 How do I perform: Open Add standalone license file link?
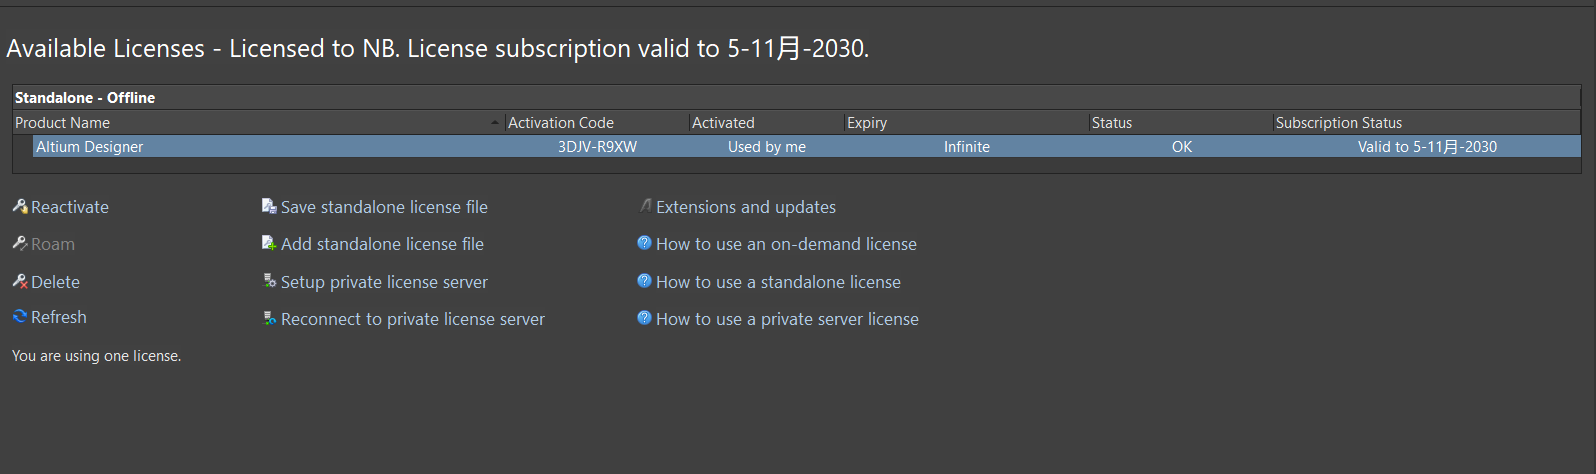382,244
